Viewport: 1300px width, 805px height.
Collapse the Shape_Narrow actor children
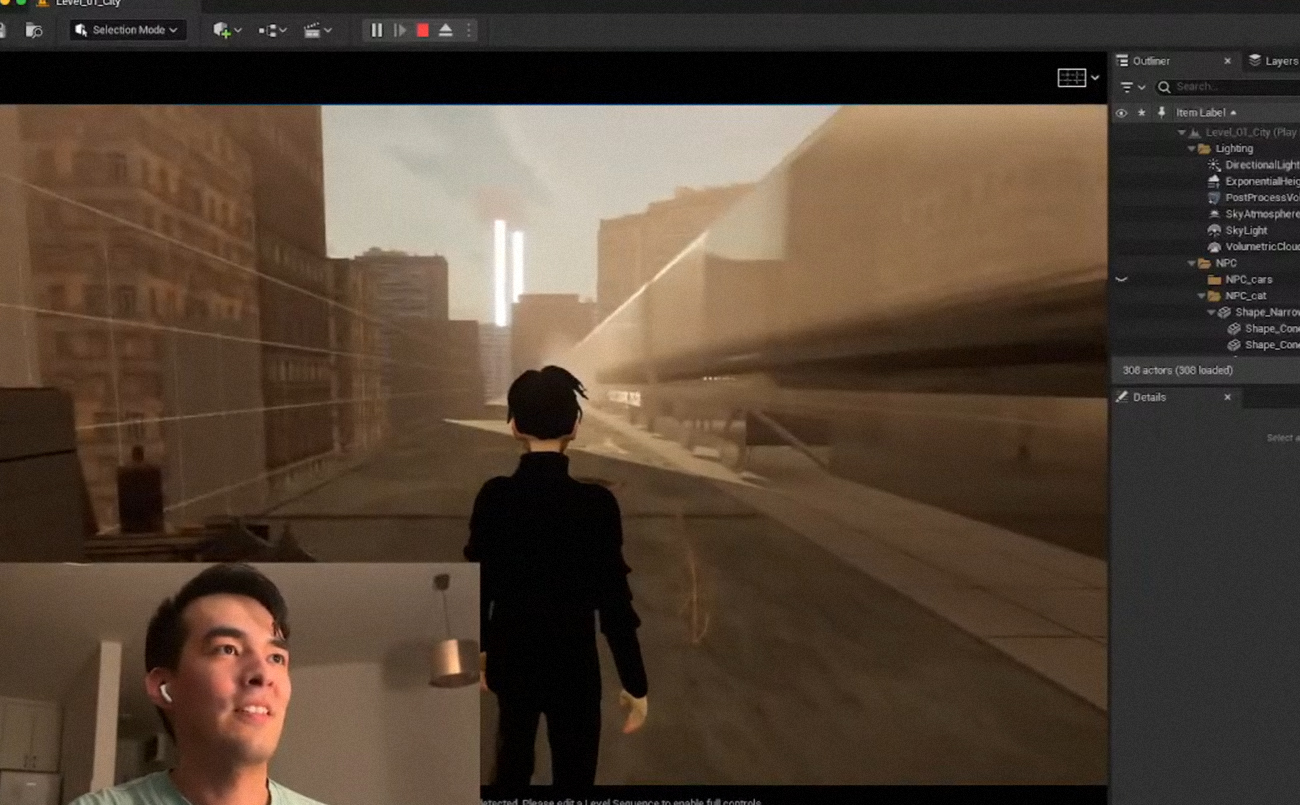click(1211, 313)
